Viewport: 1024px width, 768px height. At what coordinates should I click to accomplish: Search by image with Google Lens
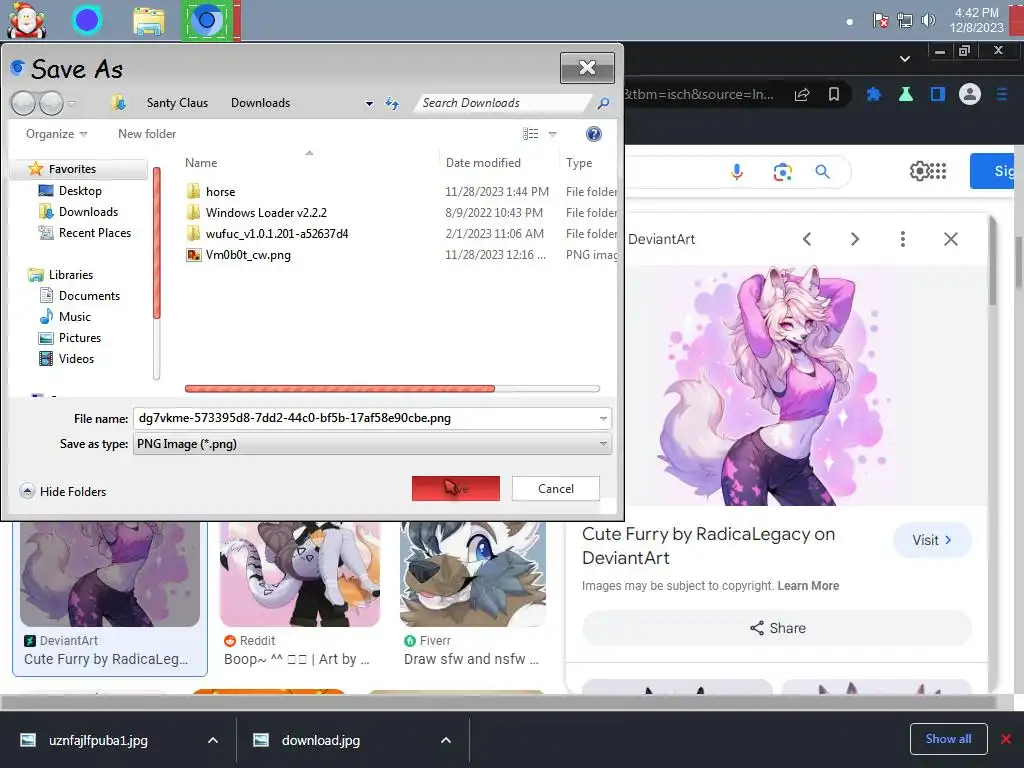tap(782, 172)
